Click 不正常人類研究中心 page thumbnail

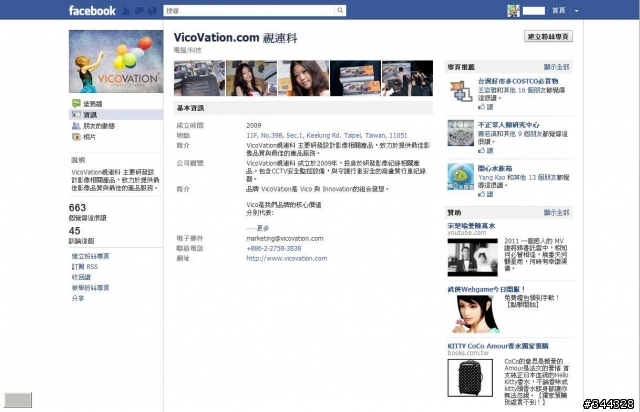[461, 133]
